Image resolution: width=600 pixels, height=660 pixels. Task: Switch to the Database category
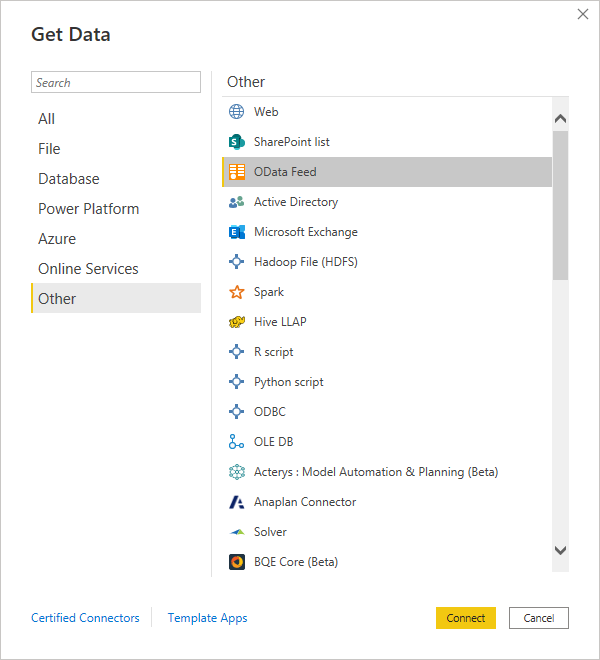(x=69, y=179)
